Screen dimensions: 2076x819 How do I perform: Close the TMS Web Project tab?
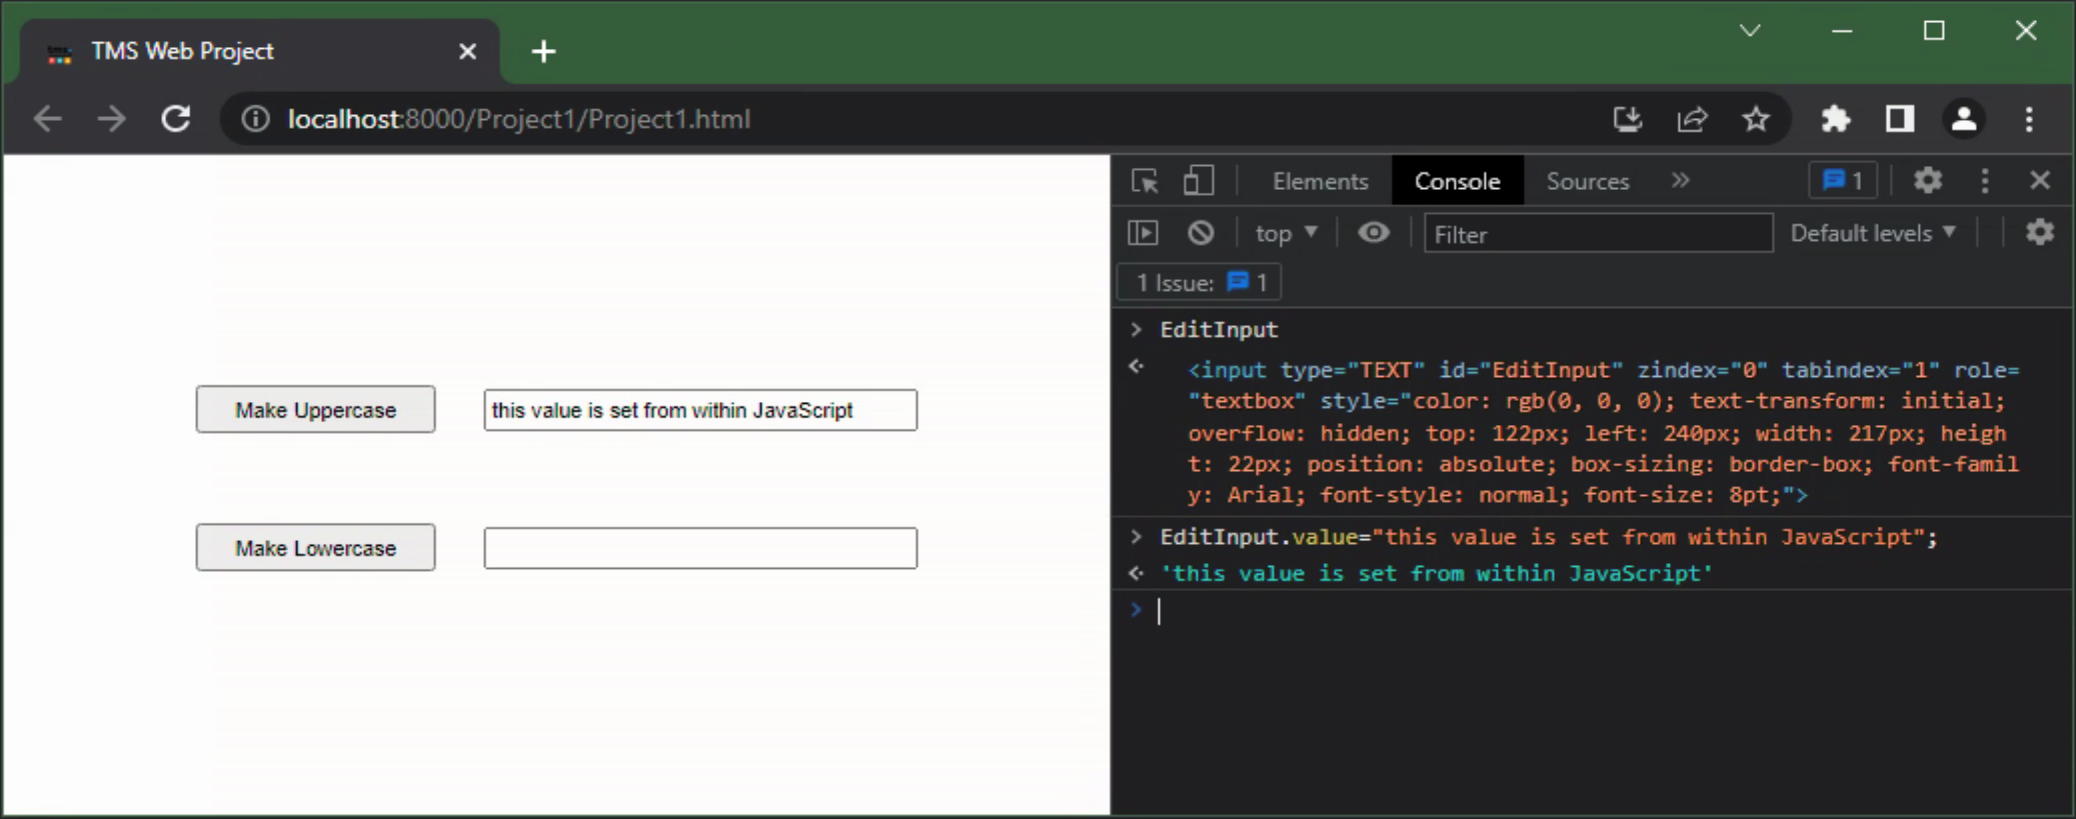[467, 51]
